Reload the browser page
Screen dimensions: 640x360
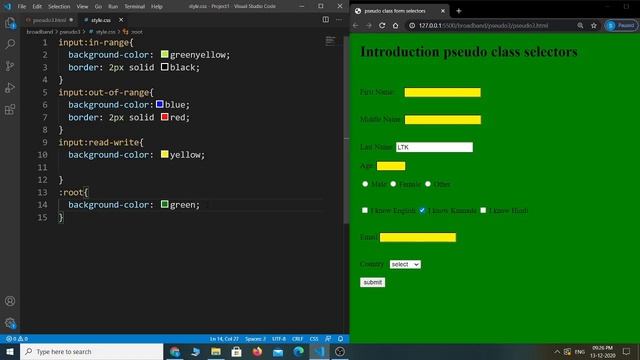tap(382, 25)
